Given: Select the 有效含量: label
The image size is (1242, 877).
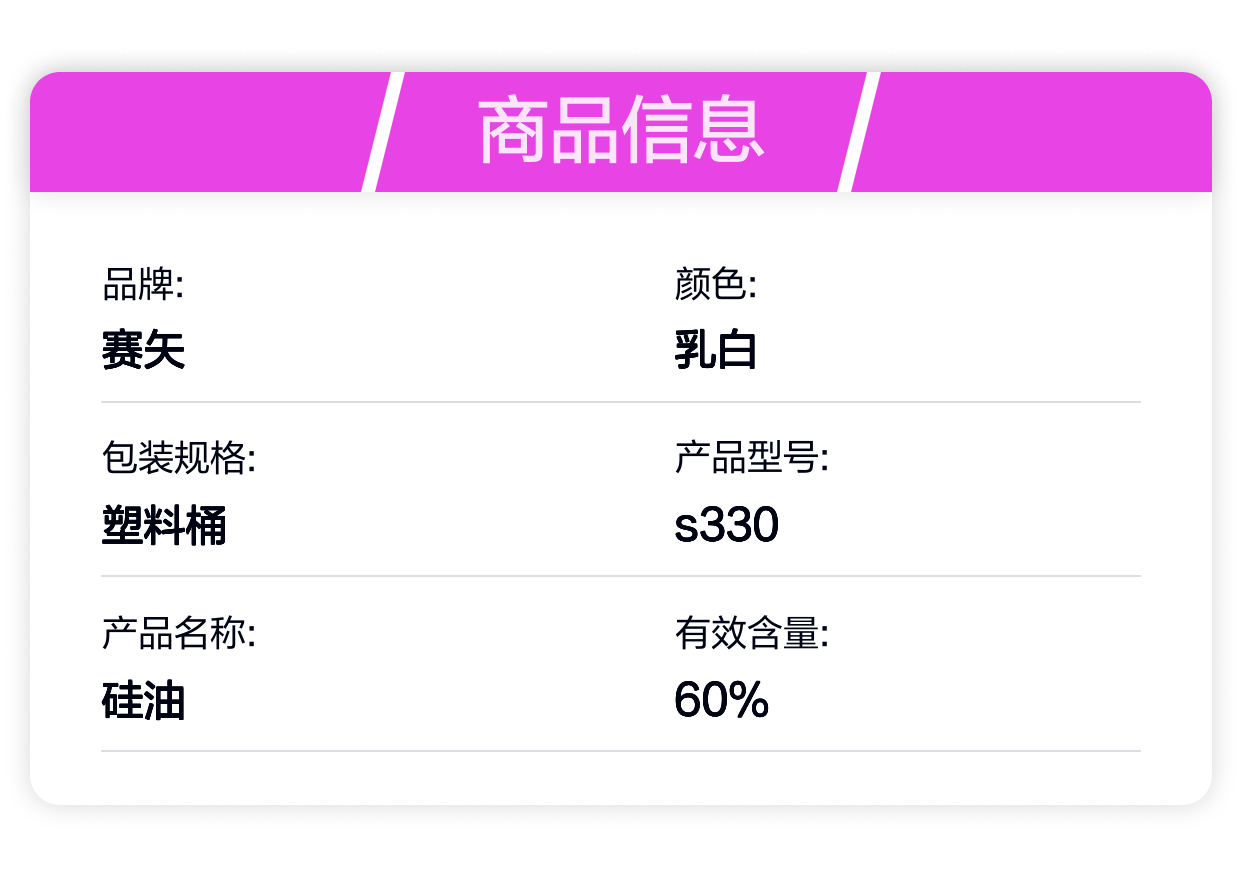Looking at the screenshot, I should [x=751, y=634].
